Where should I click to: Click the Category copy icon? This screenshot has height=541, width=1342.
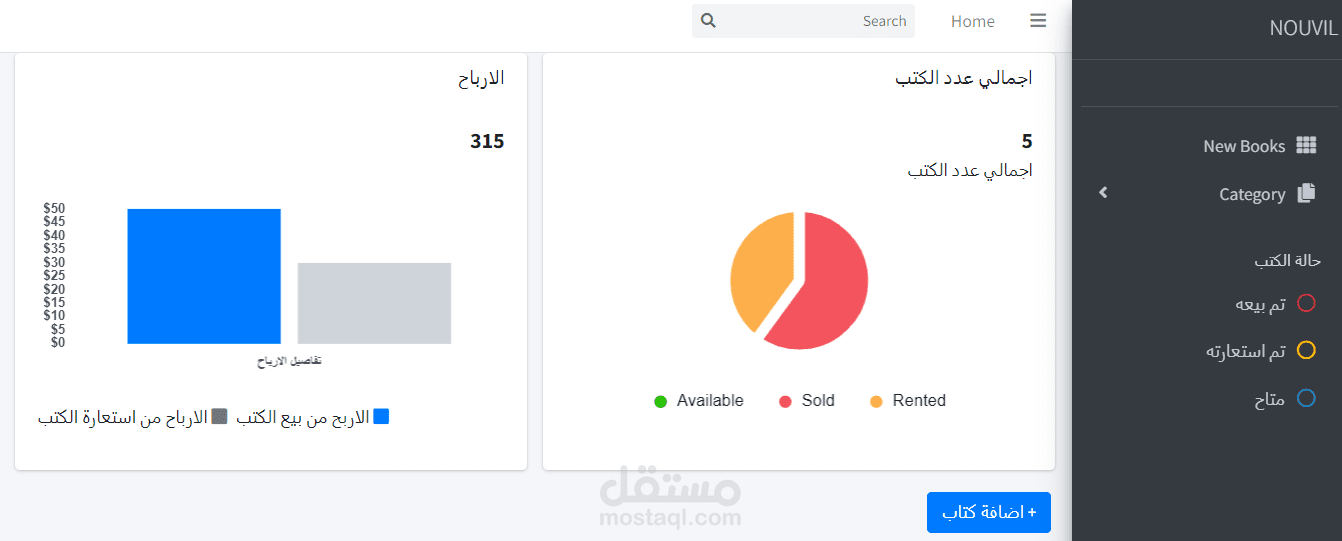(1306, 194)
